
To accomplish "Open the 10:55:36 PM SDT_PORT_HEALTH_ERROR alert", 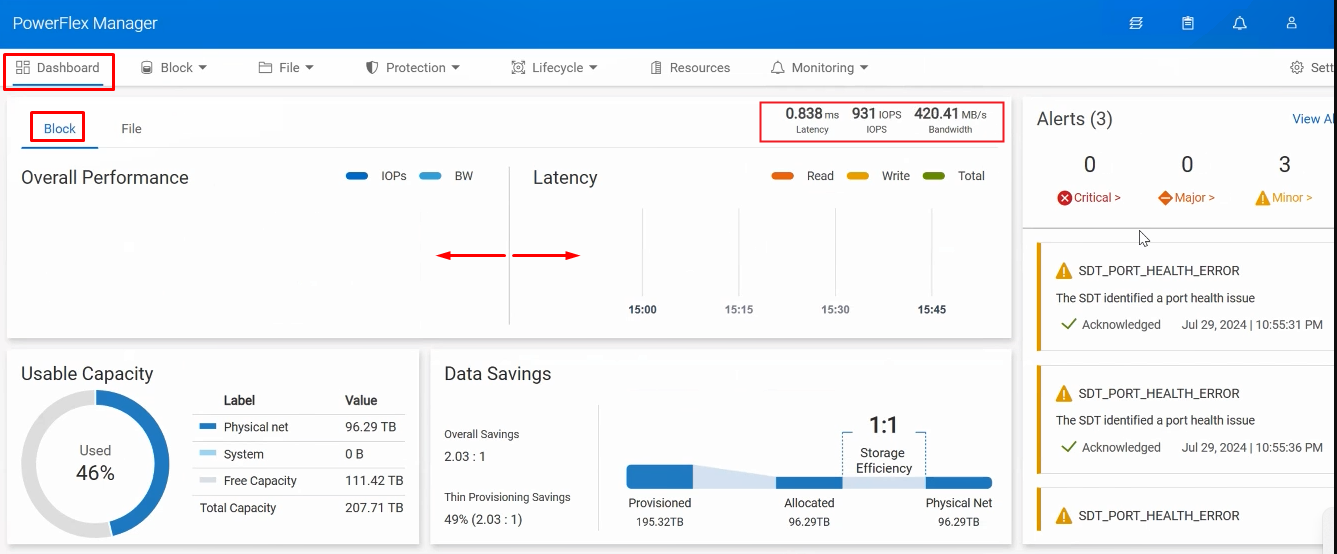I will [1185, 420].
